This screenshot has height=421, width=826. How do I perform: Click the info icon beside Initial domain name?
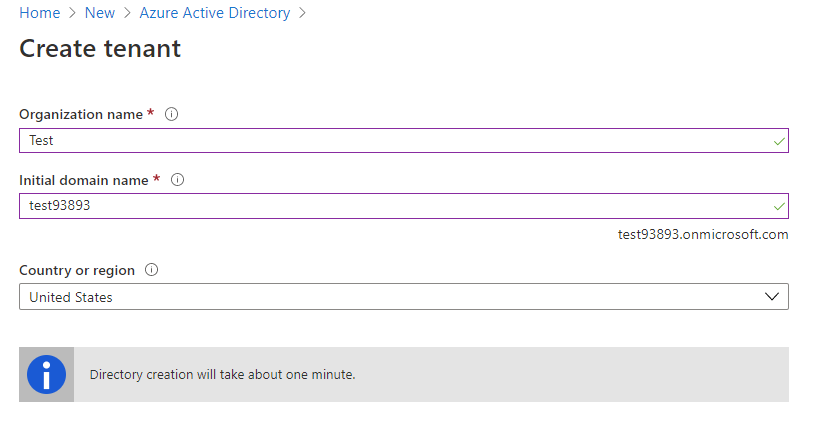pyautogui.click(x=178, y=180)
